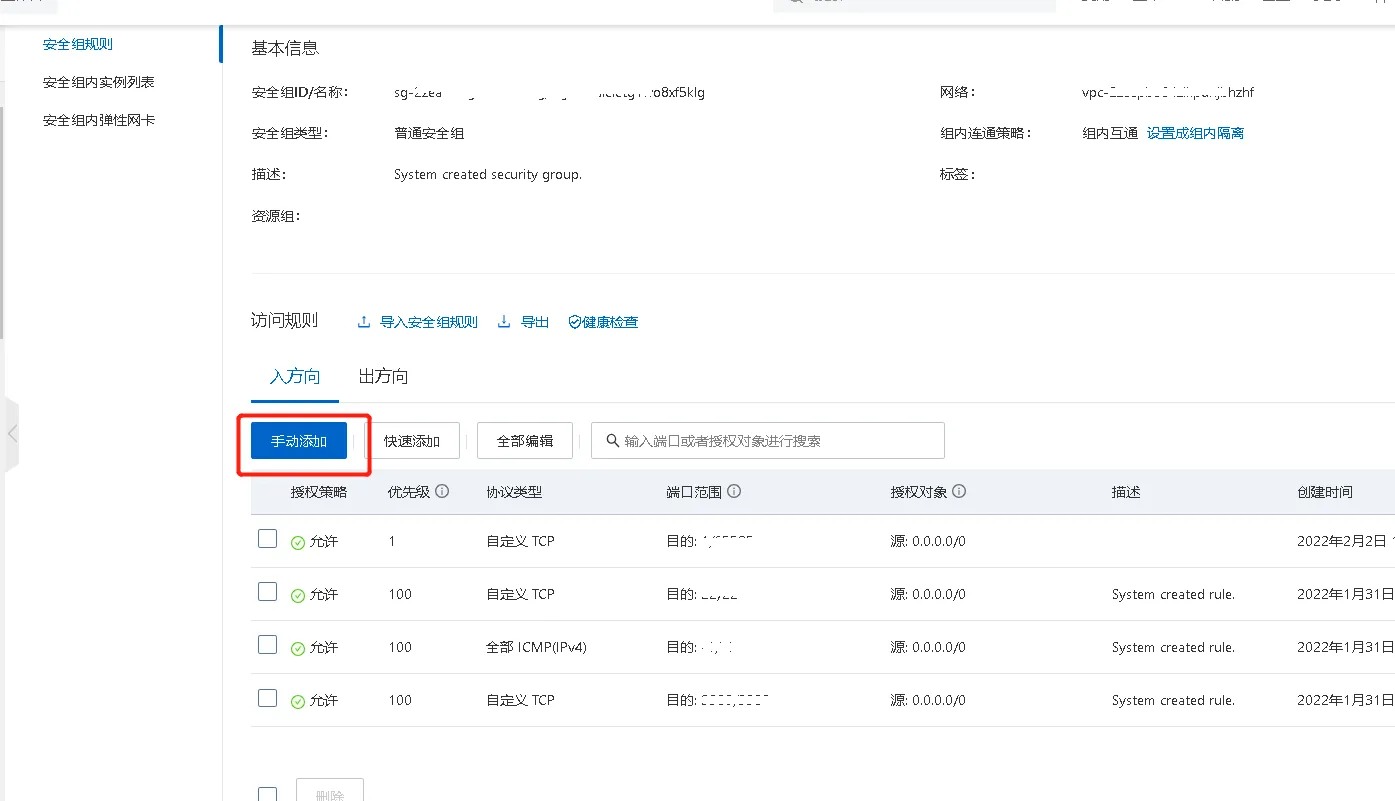1395x801 pixels.
Task: Click the 导出 link text
Action: click(535, 322)
